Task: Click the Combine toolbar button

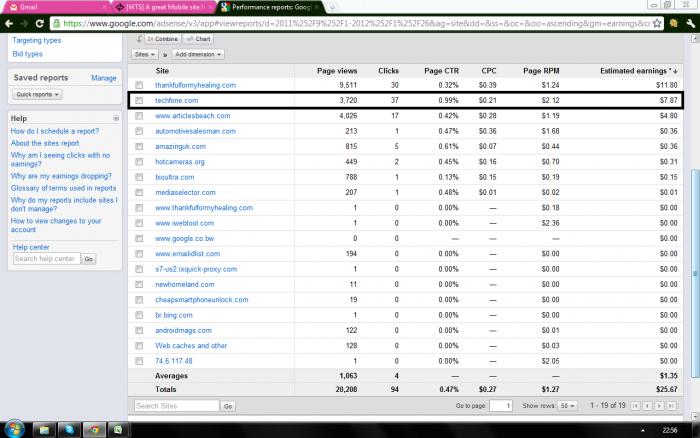Action: (162, 39)
